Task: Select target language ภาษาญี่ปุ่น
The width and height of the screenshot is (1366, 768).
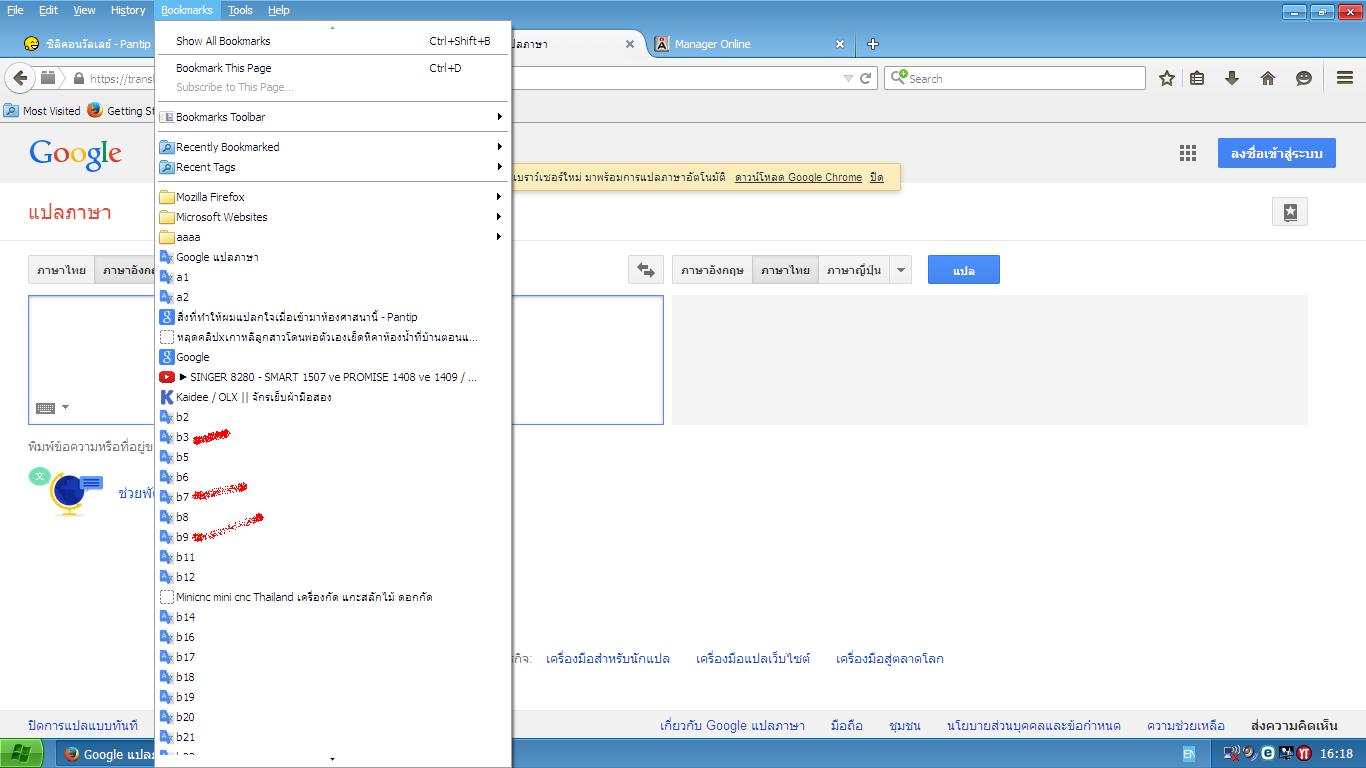Action: tap(854, 270)
